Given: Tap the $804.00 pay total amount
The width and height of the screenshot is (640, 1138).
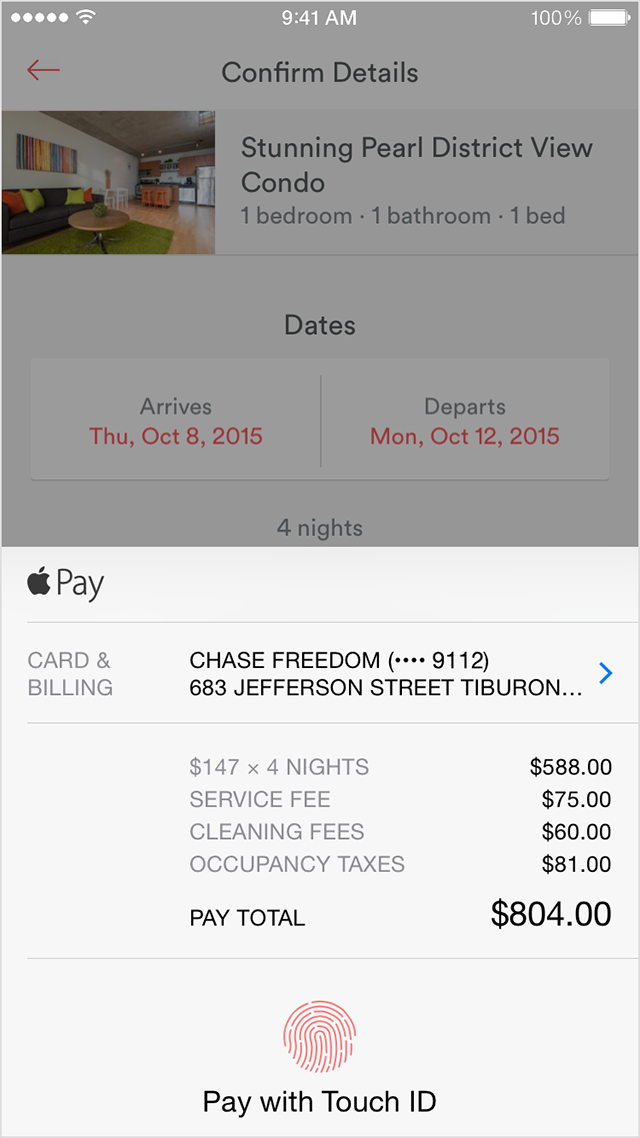Looking at the screenshot, I should click(x=551, y=914).
